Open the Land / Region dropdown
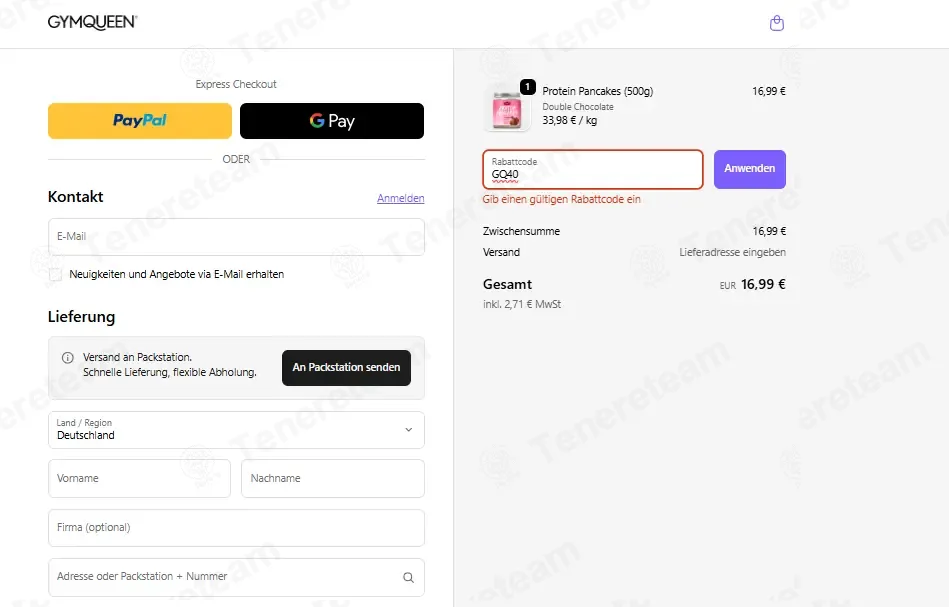 [236, 430]
